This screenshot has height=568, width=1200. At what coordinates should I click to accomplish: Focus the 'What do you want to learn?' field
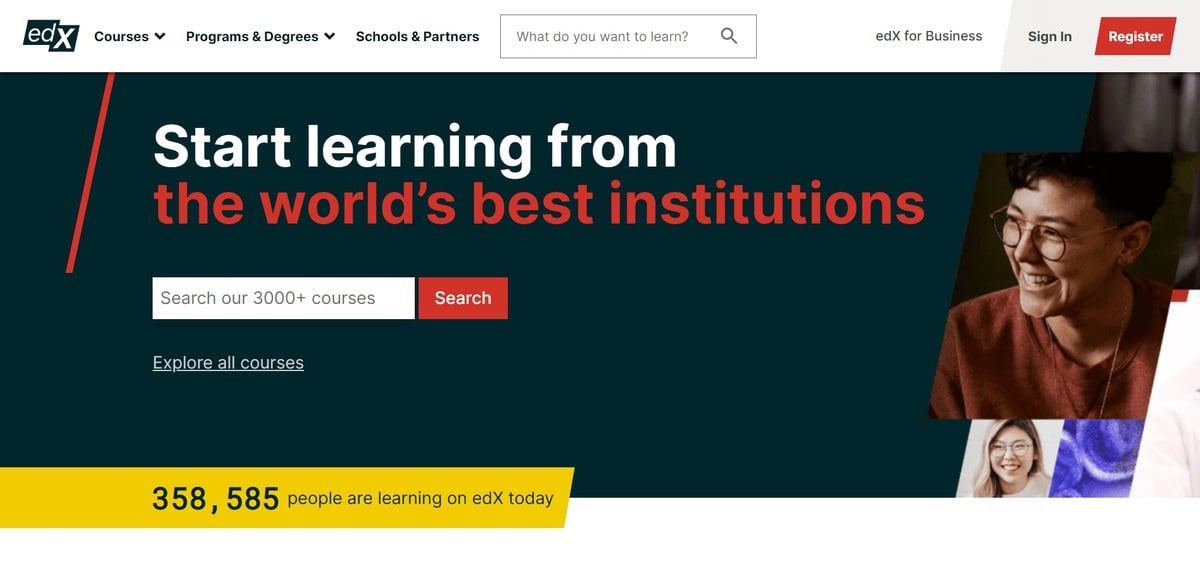click(628, 36)
